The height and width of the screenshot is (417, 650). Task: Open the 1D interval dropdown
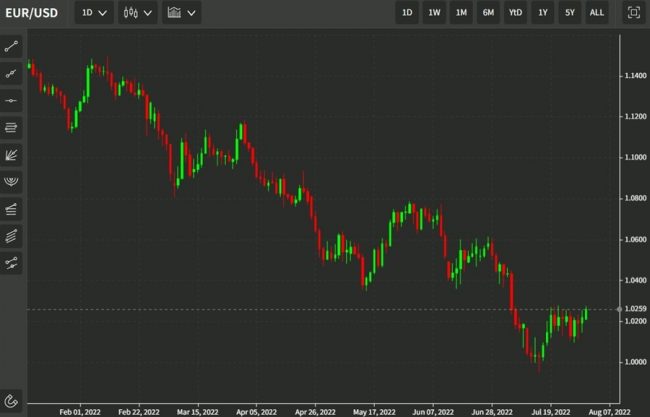(92, 13)
